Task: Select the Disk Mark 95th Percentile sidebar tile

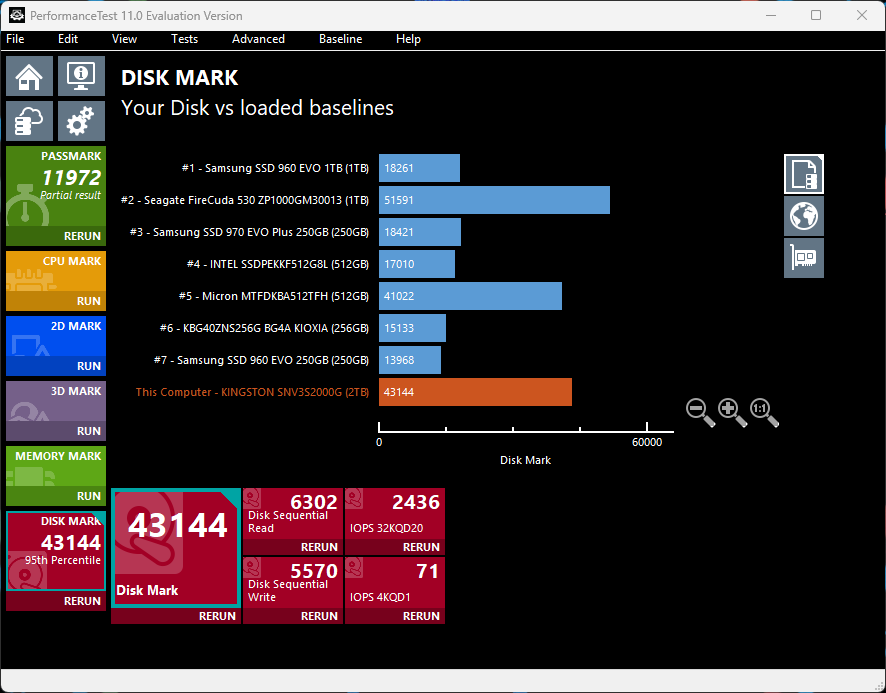Action: (56, 551)
